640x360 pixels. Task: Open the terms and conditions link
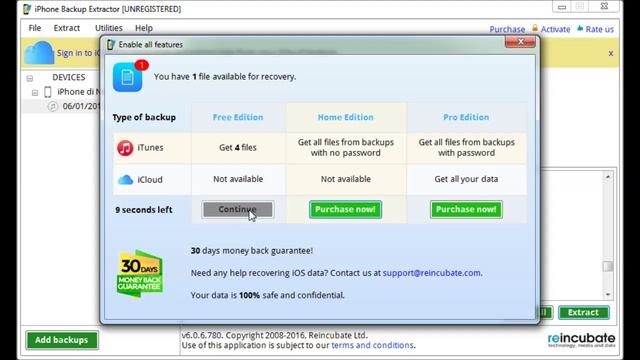pyautogui.click(x=372, y=345)
